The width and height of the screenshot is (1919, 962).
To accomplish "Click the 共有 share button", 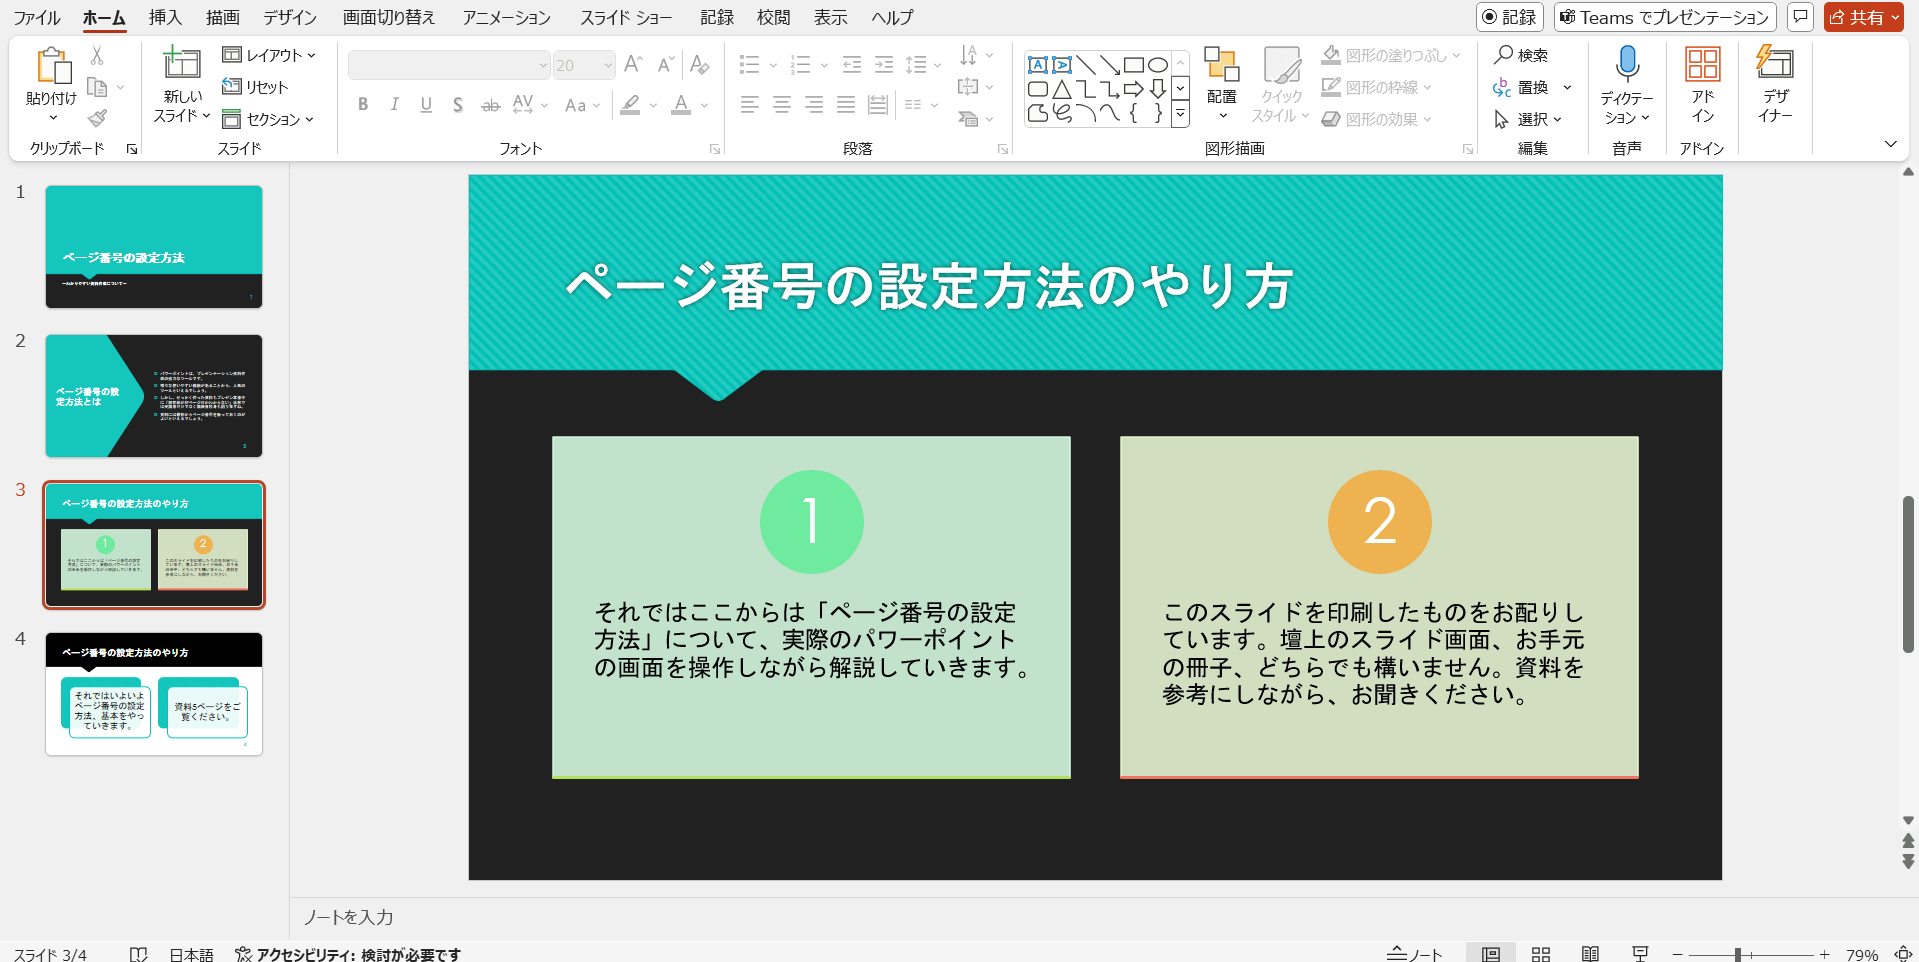I will (1863, 17).
